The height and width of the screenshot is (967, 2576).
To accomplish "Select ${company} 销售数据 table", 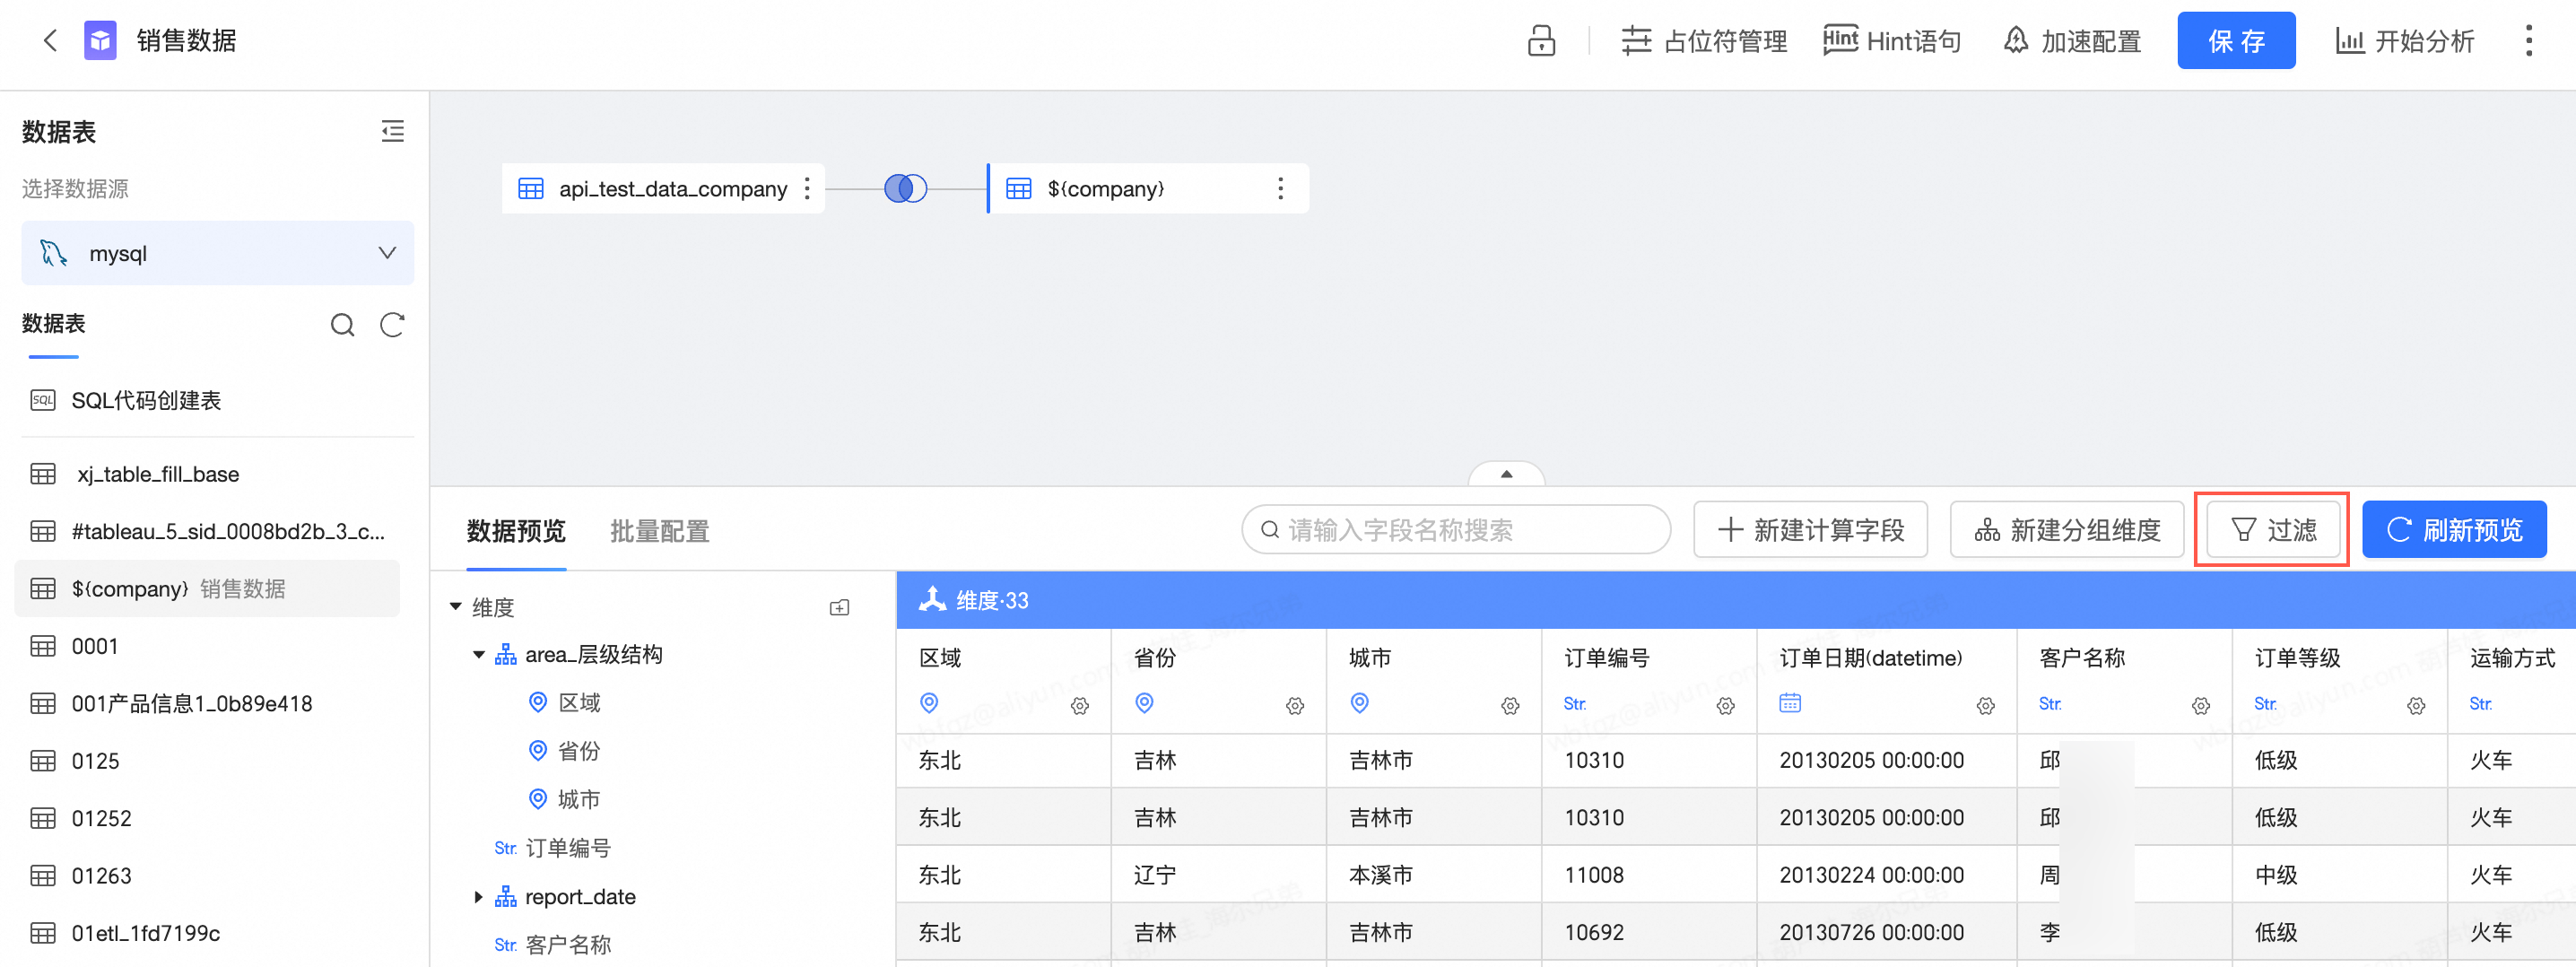I will [x=207, y=588].
